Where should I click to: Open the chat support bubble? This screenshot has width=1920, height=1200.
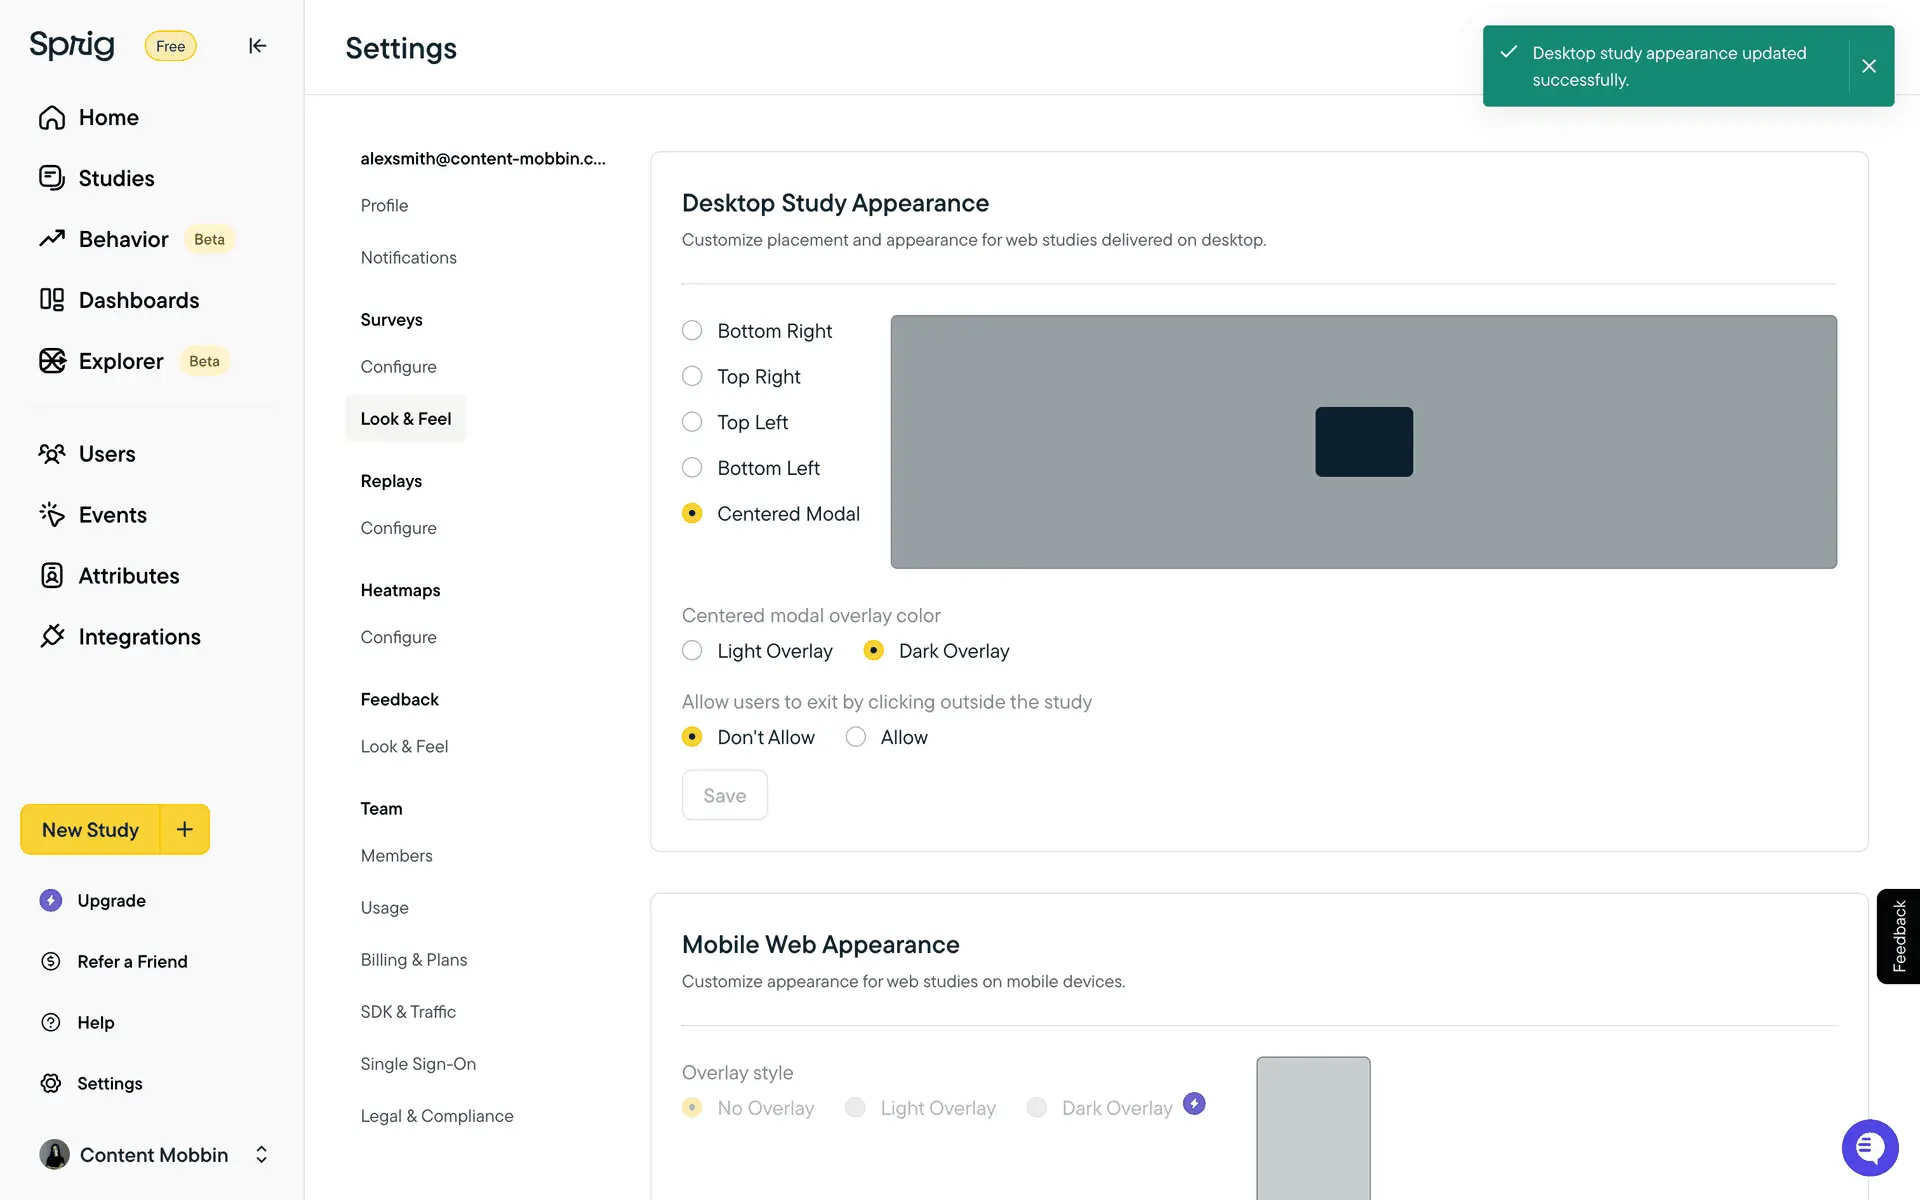click(1869, 1148)
